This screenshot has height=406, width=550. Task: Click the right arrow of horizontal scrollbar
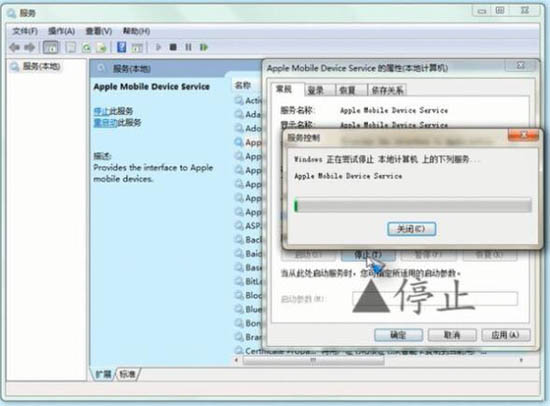pyautogui.click(x=521, y=360)
